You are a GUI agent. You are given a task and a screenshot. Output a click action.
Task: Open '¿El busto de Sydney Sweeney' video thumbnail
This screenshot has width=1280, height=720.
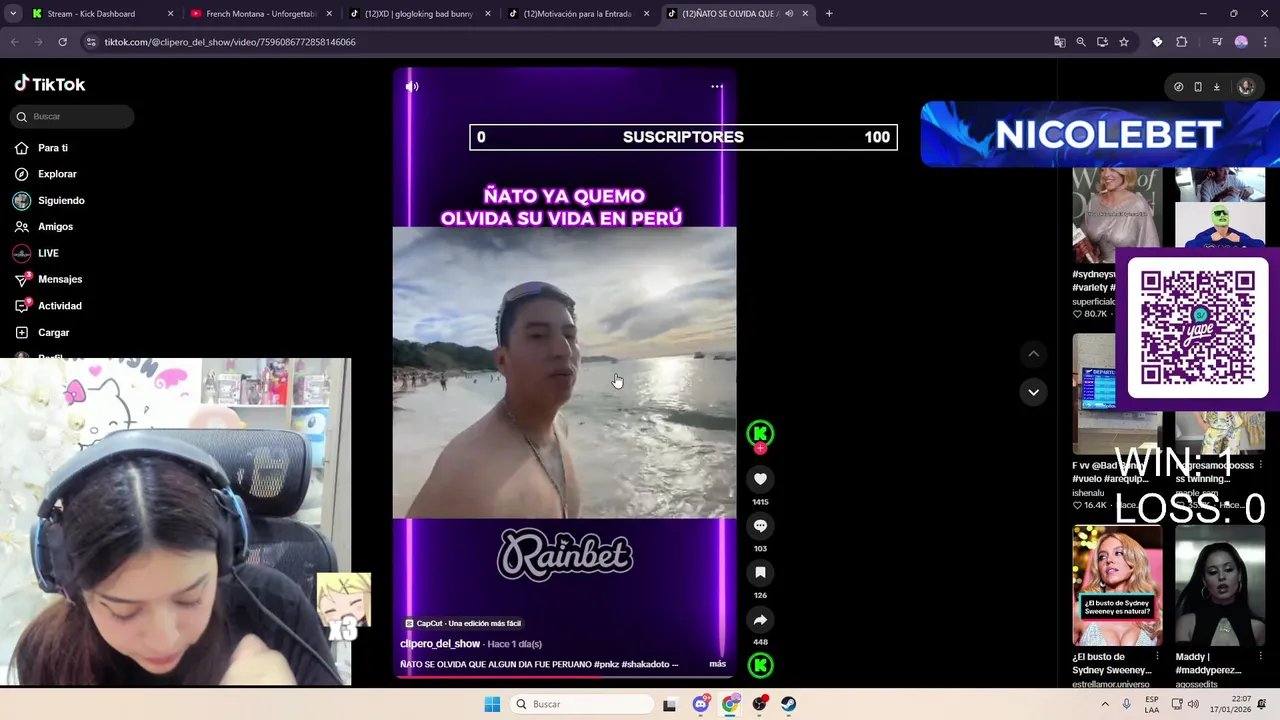[1117, 586]
